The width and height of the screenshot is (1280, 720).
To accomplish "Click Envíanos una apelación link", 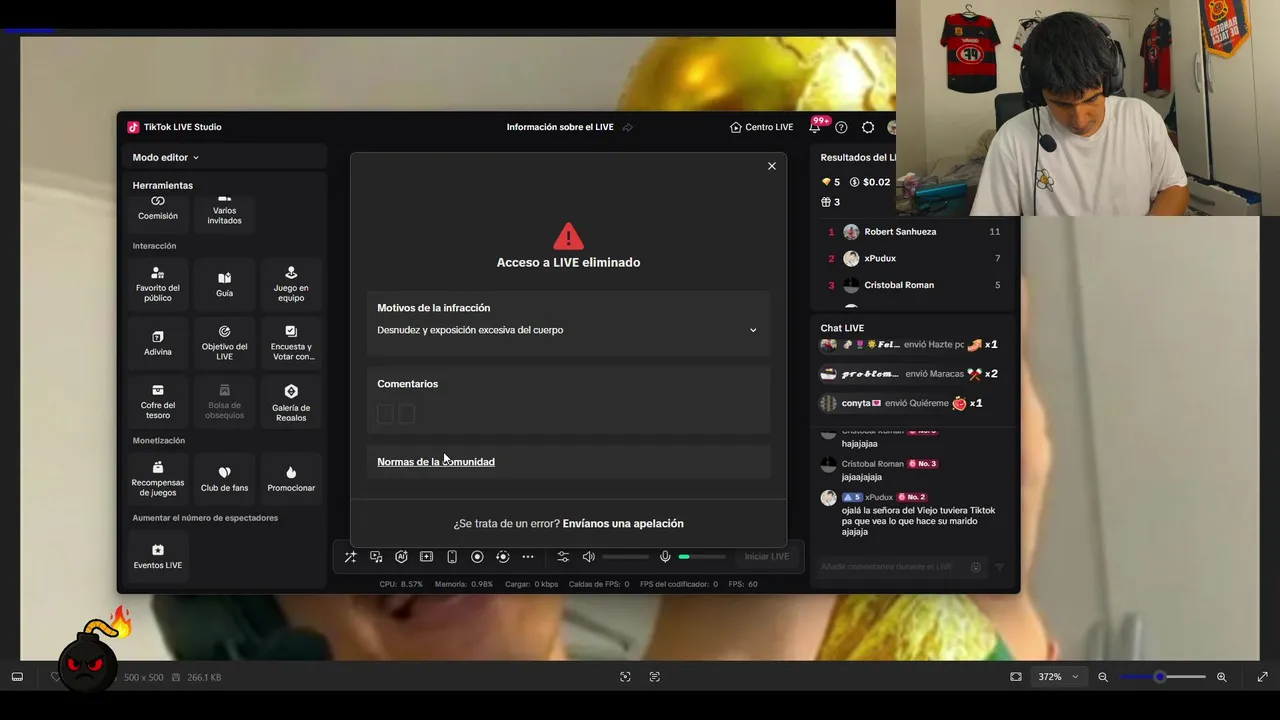I will click(623, 524).
